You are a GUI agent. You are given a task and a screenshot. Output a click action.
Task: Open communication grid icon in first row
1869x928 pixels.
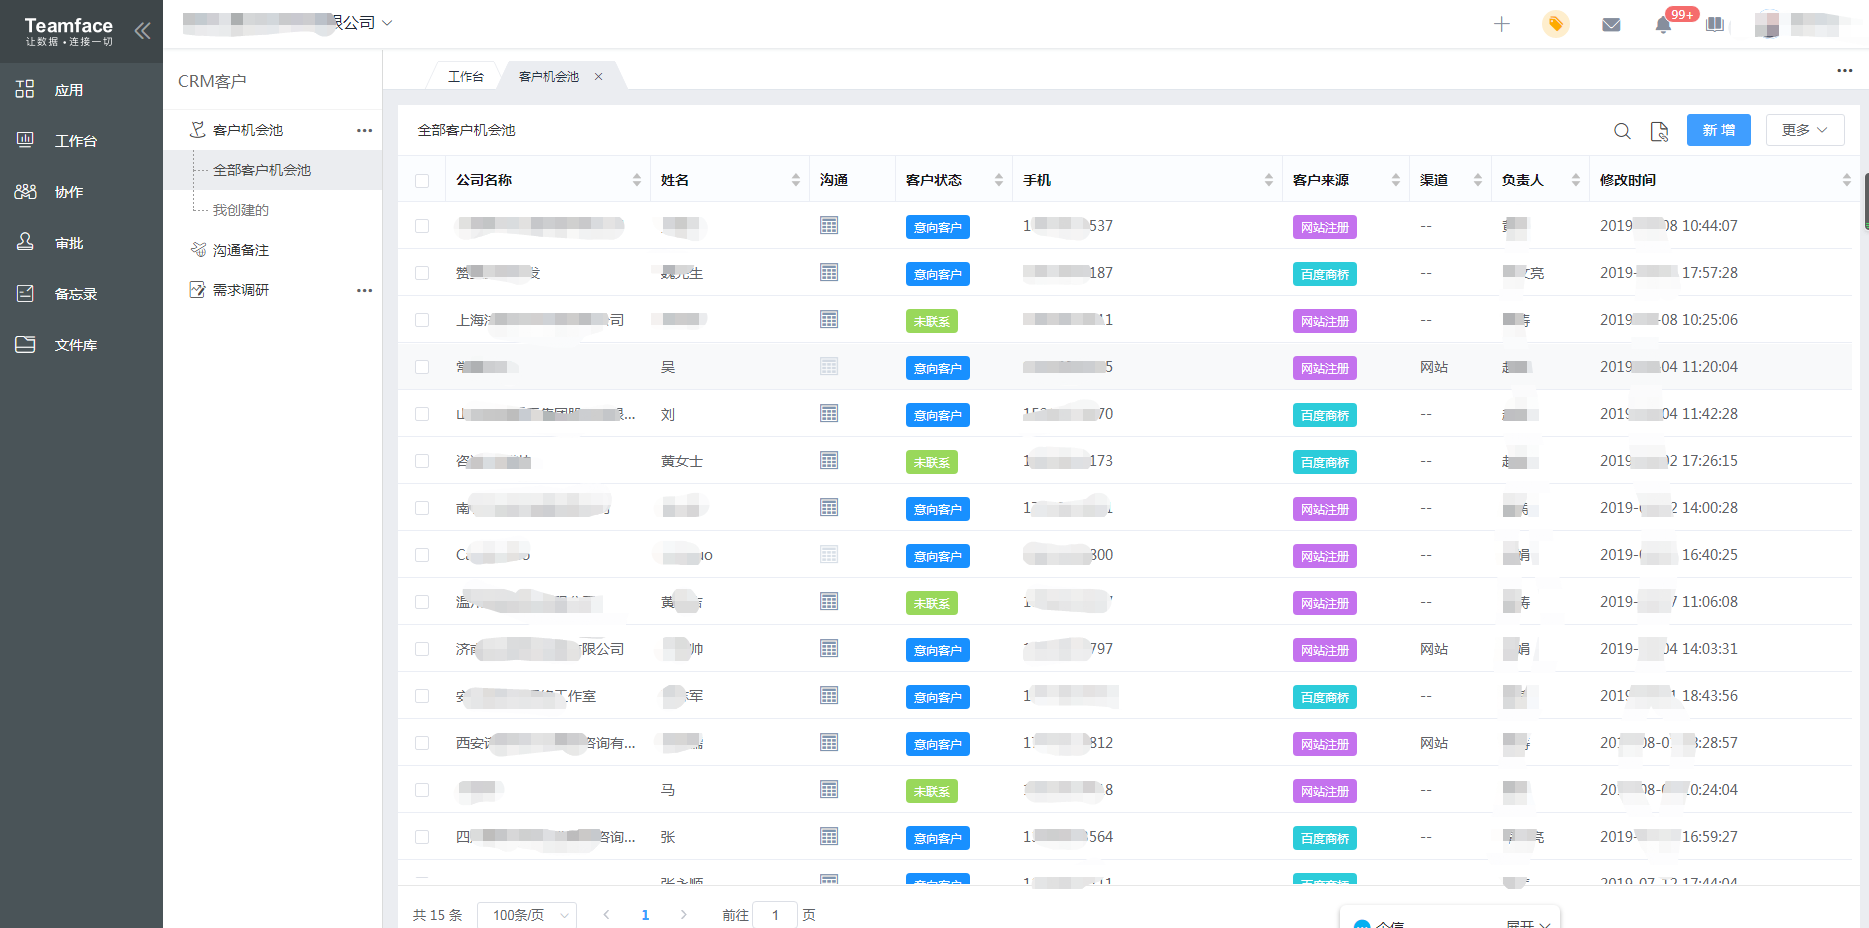829,226
